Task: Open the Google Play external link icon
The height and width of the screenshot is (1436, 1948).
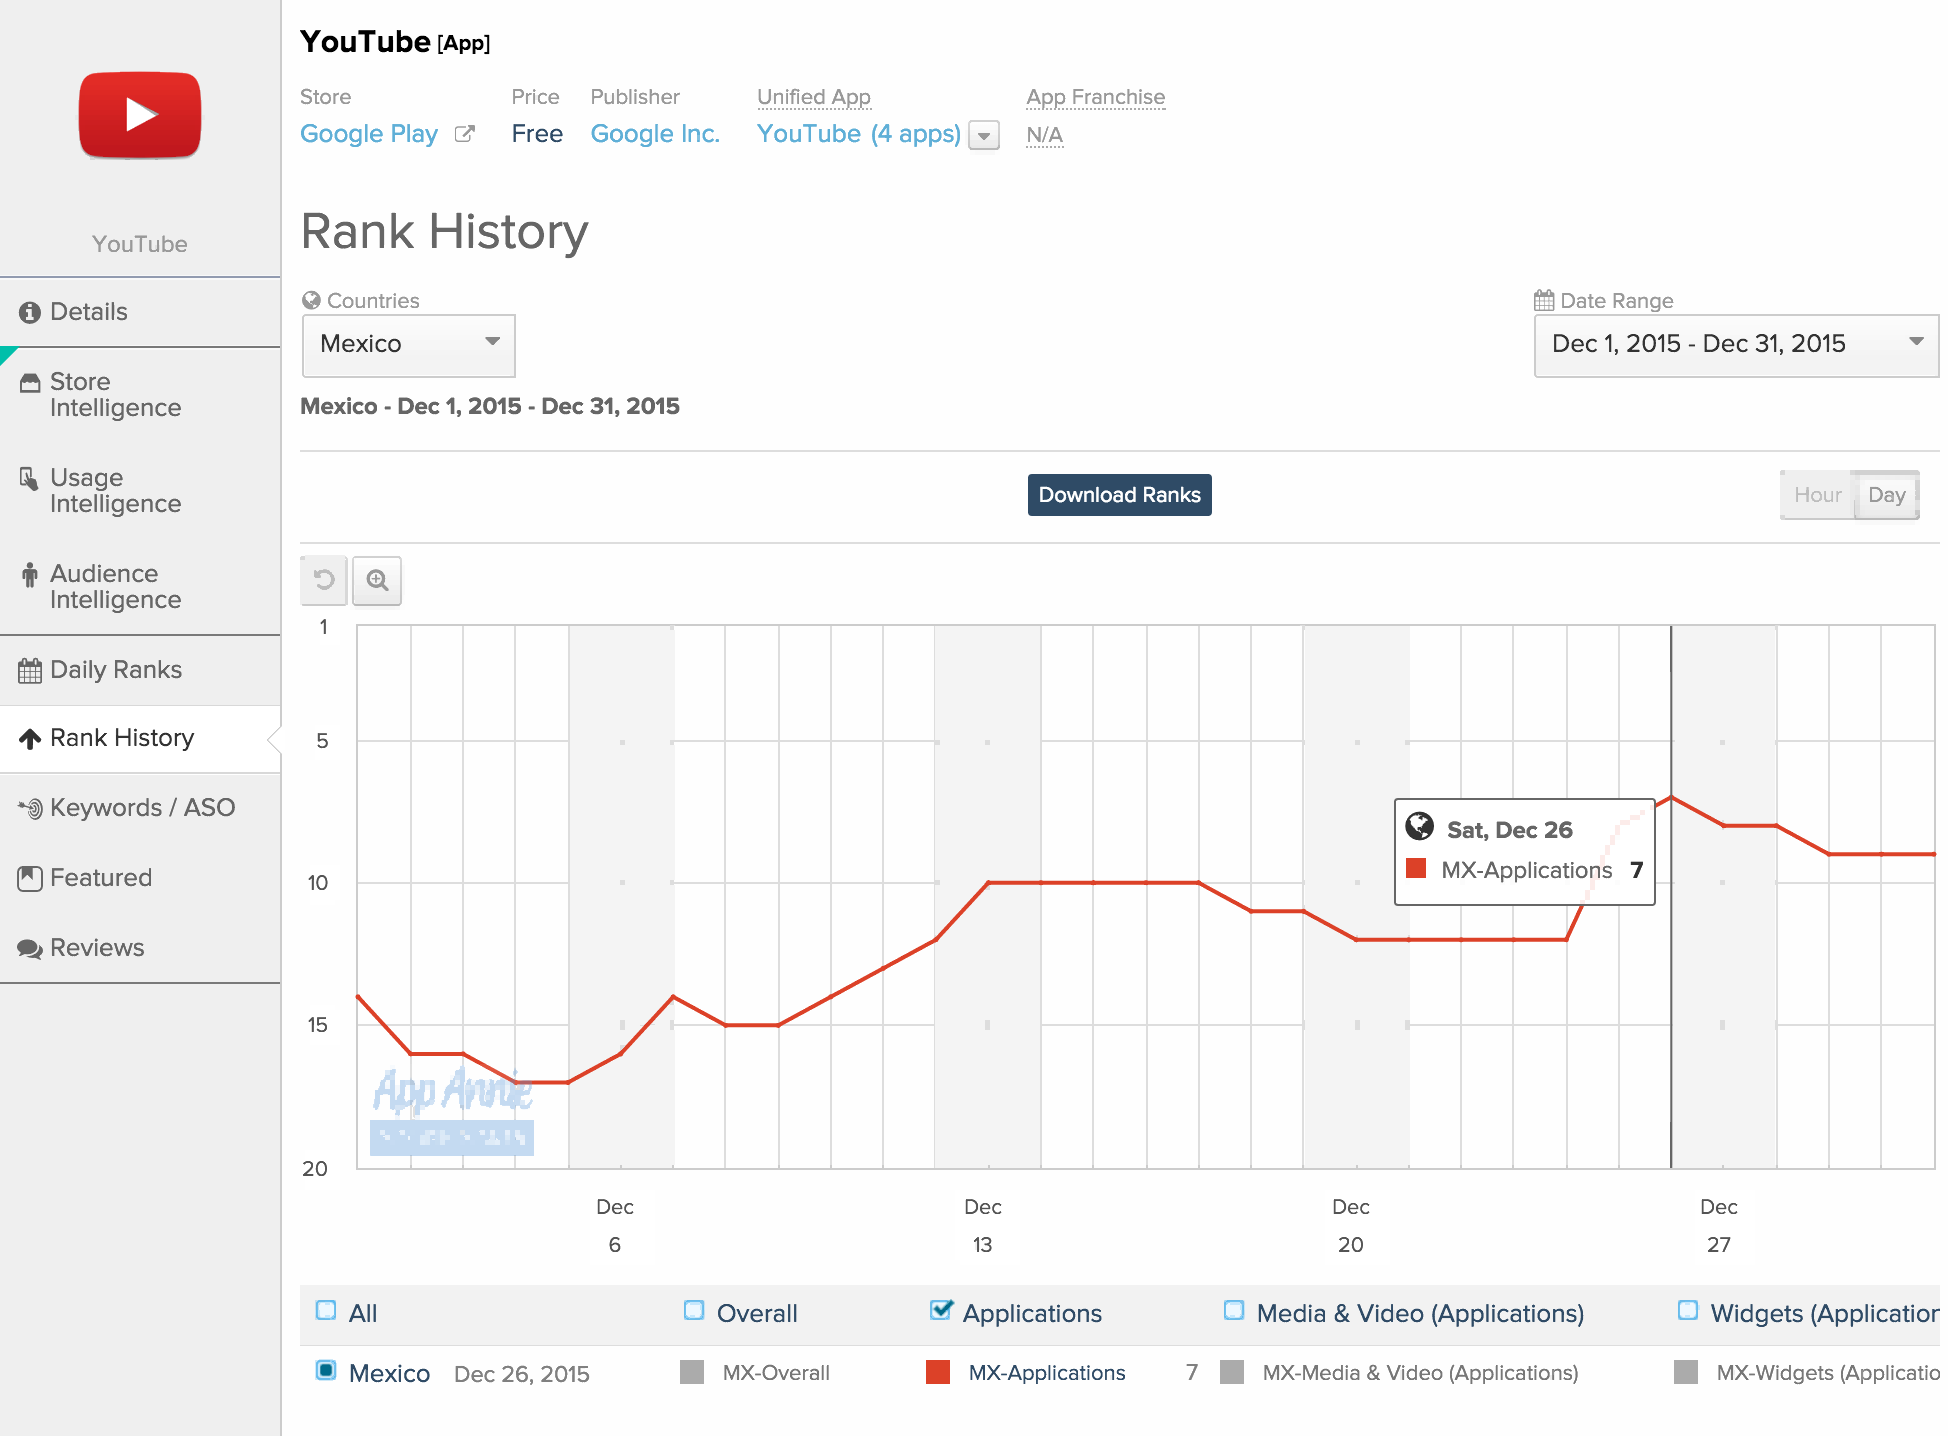Action: 464,134
